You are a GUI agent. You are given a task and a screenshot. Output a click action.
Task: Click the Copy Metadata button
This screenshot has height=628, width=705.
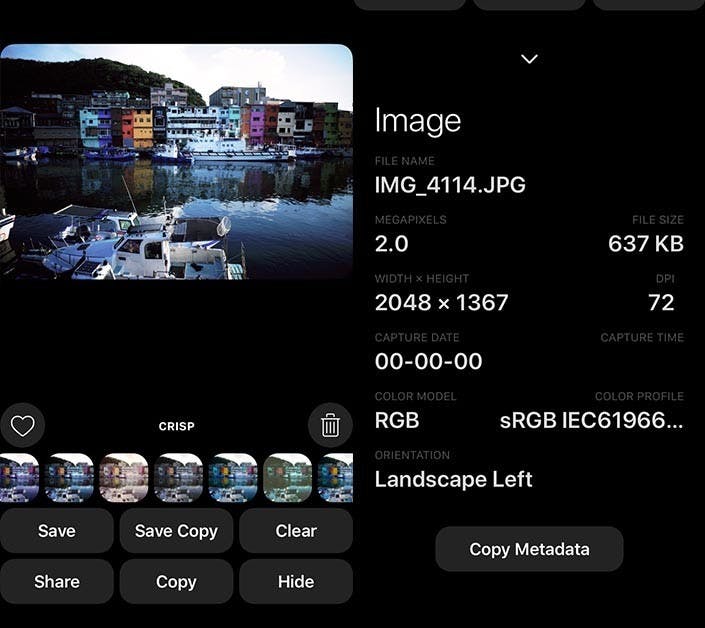tap(529, 549)
